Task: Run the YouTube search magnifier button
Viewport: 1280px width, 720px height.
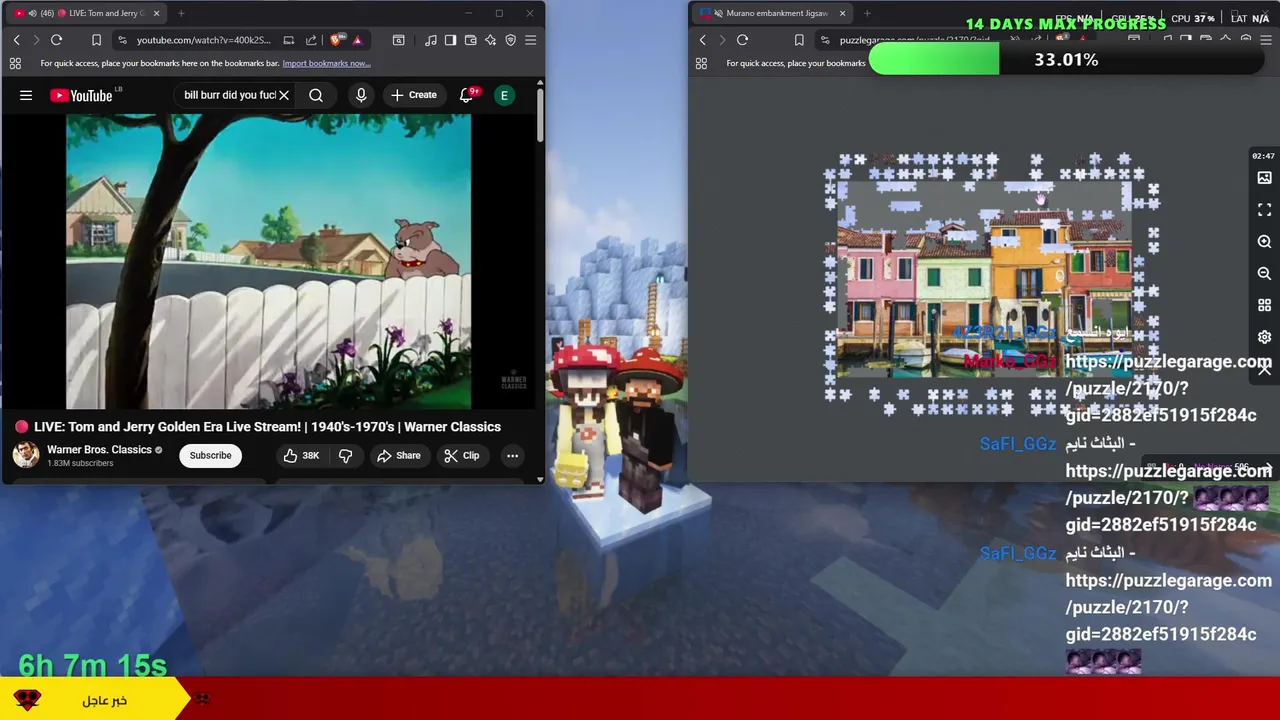Action: [x=316, y=95]
